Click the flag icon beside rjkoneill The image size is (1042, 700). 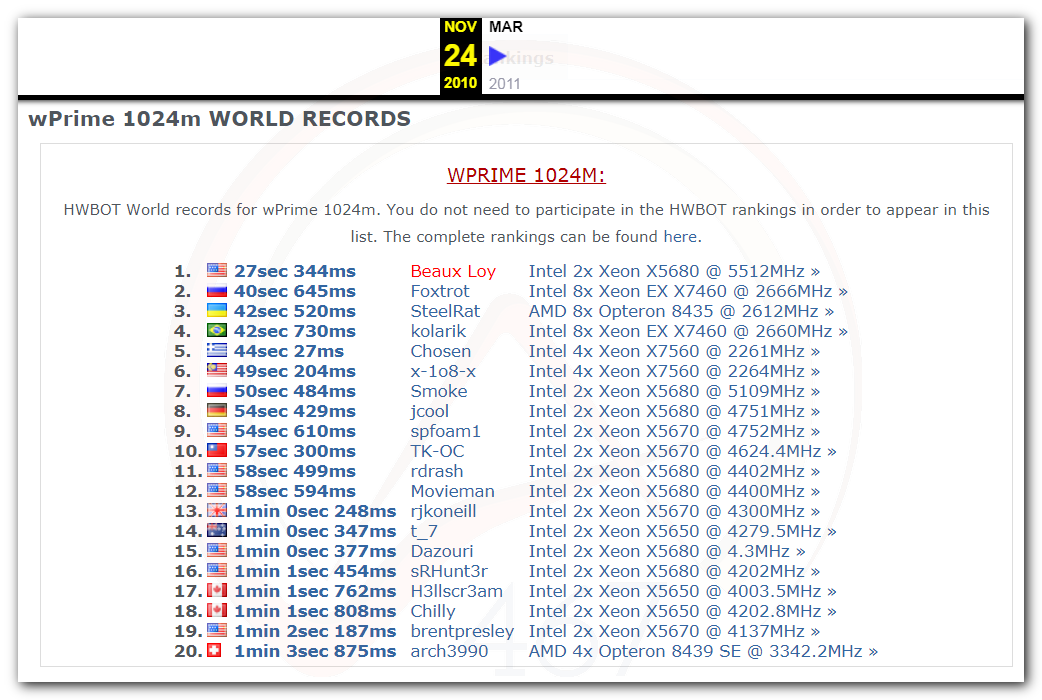(x=217, y=510)
